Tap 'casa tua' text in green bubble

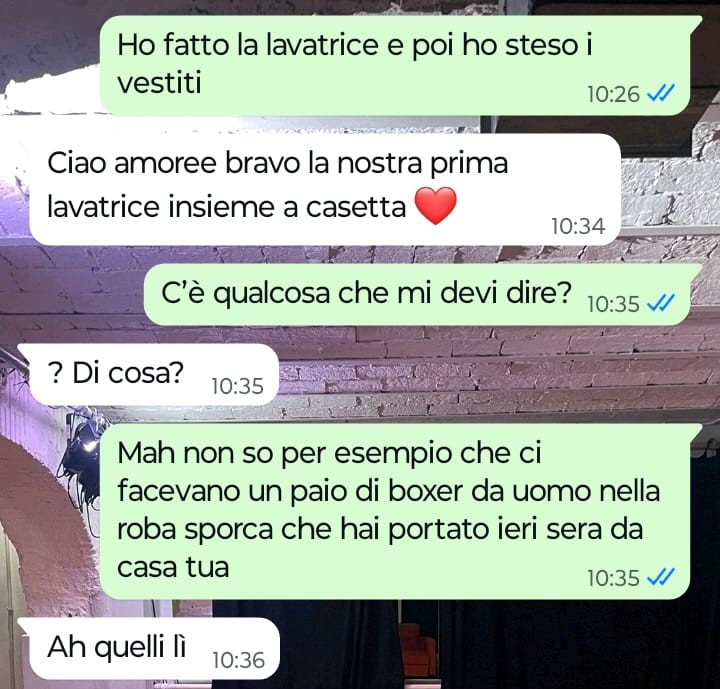point(173,567)
